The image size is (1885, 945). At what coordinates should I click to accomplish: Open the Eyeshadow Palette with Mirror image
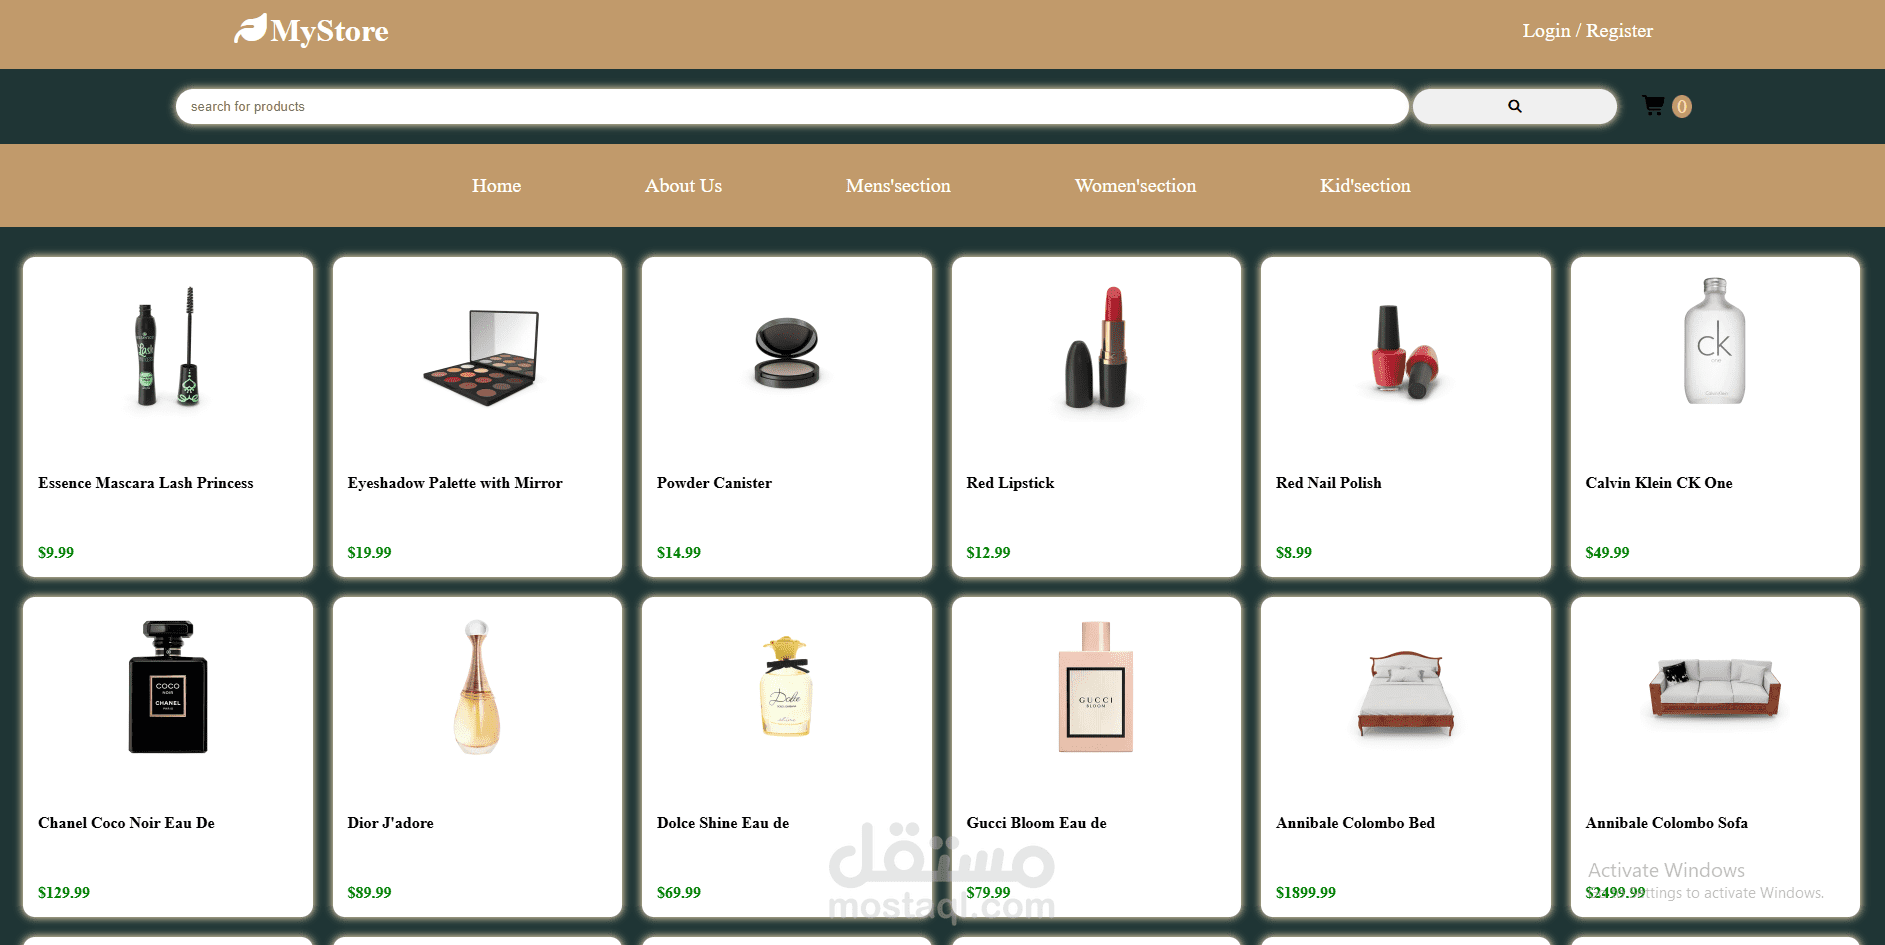481,357
